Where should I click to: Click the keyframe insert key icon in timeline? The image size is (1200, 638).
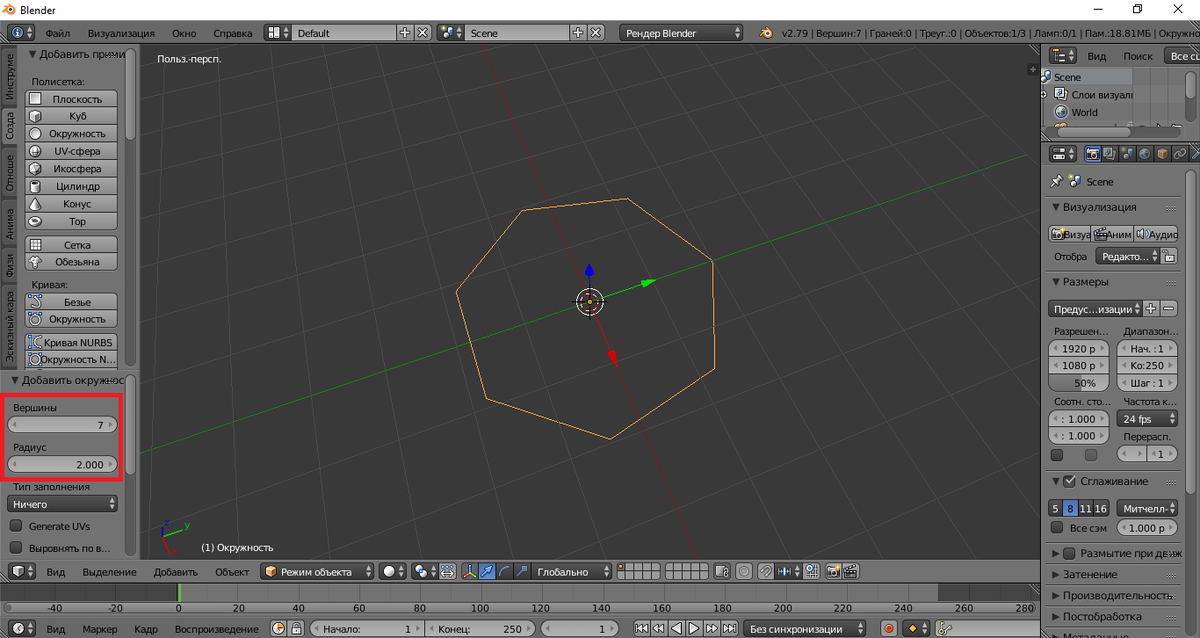[x=943, y=629]
